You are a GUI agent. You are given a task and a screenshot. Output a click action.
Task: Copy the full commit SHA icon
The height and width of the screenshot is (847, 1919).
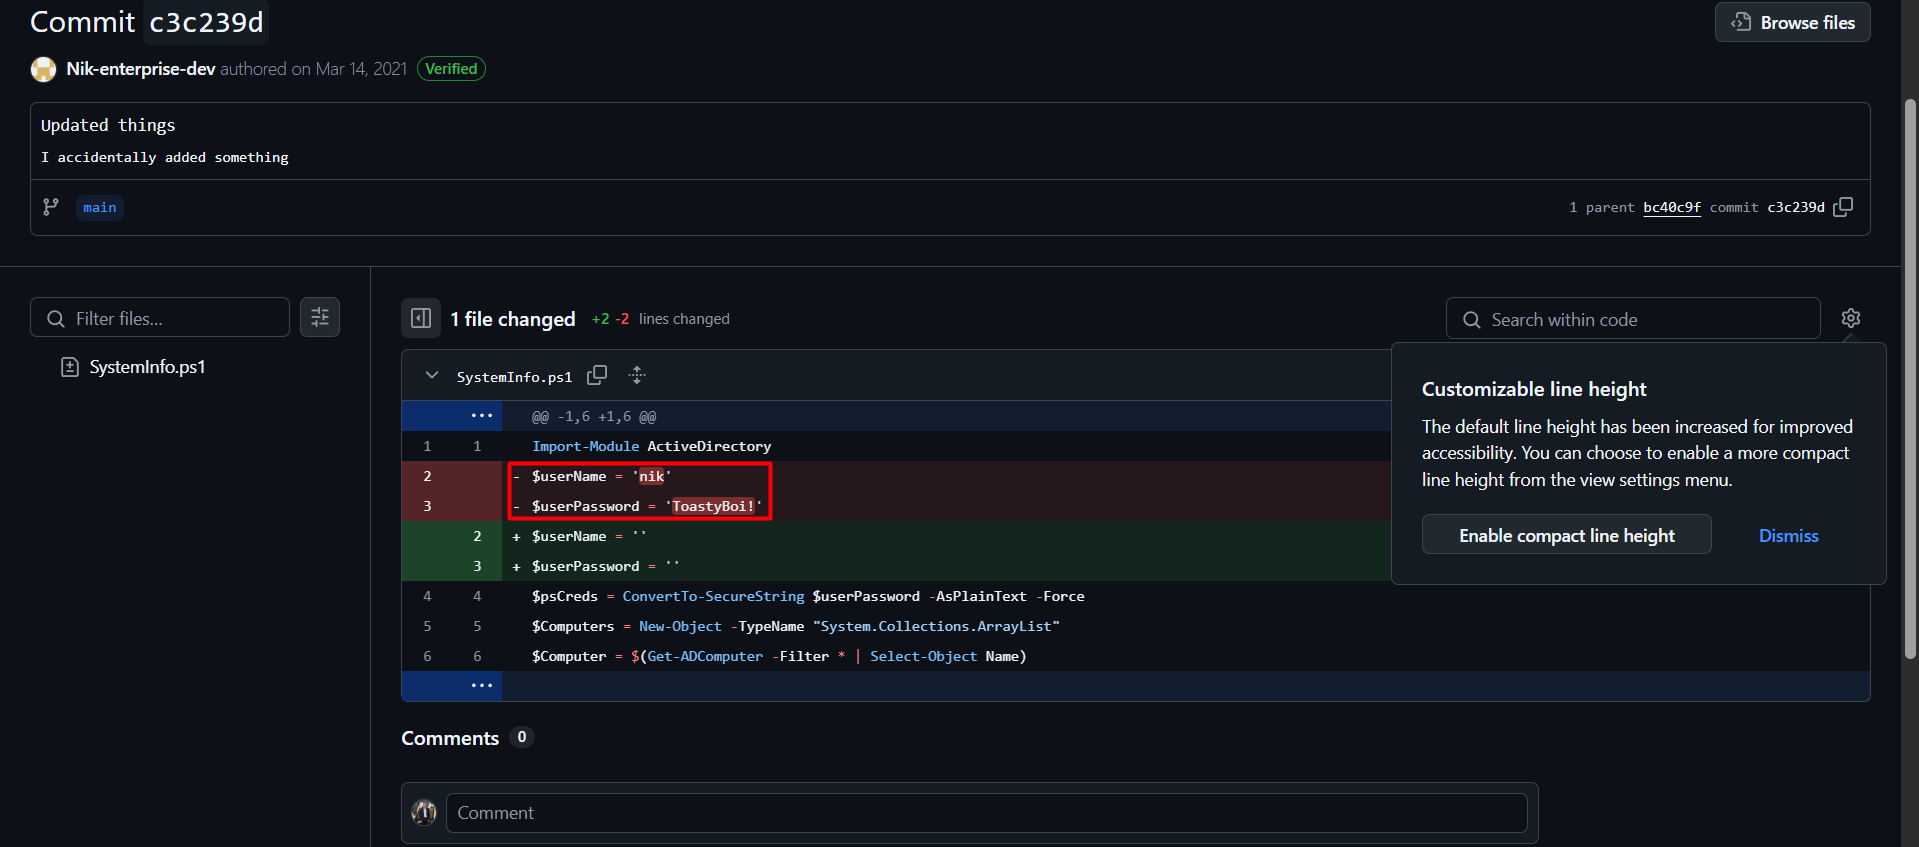[1843, 207]
